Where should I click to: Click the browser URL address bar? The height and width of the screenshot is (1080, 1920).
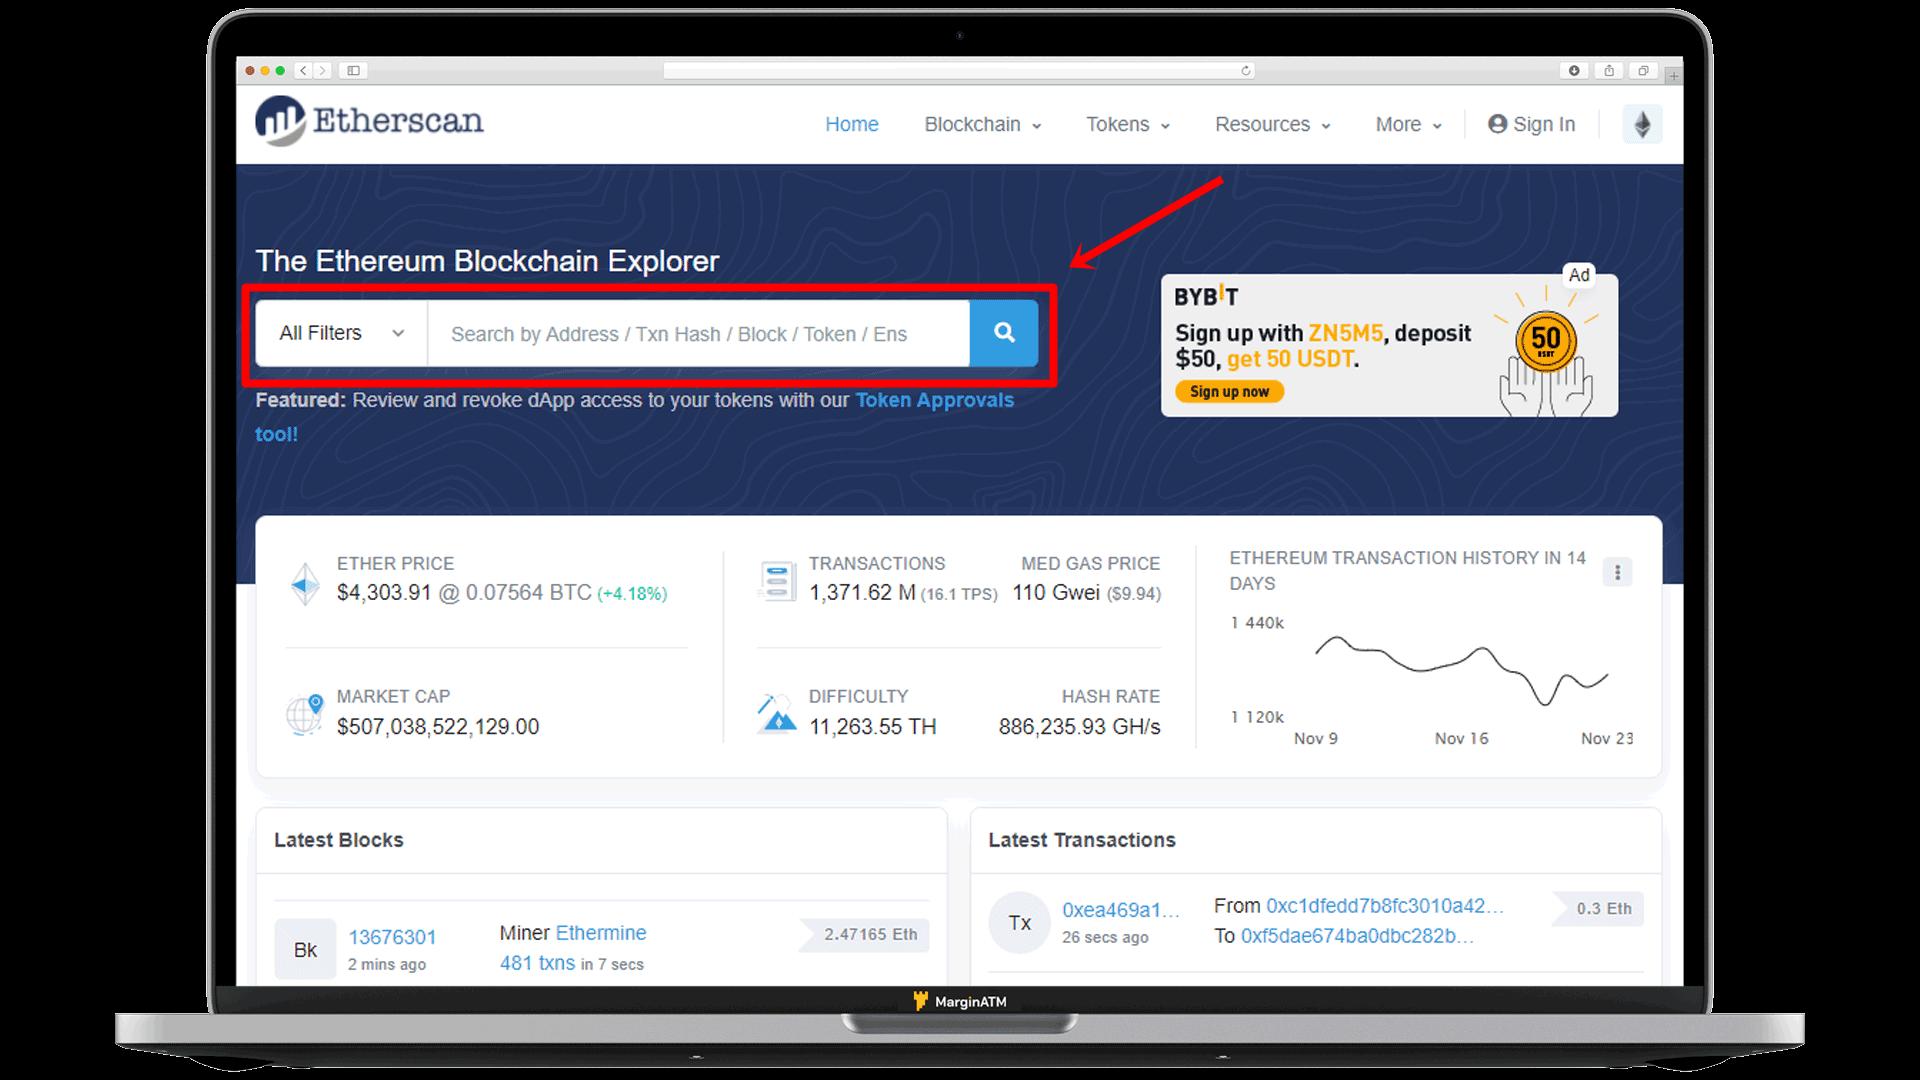[x=959, y=70]
